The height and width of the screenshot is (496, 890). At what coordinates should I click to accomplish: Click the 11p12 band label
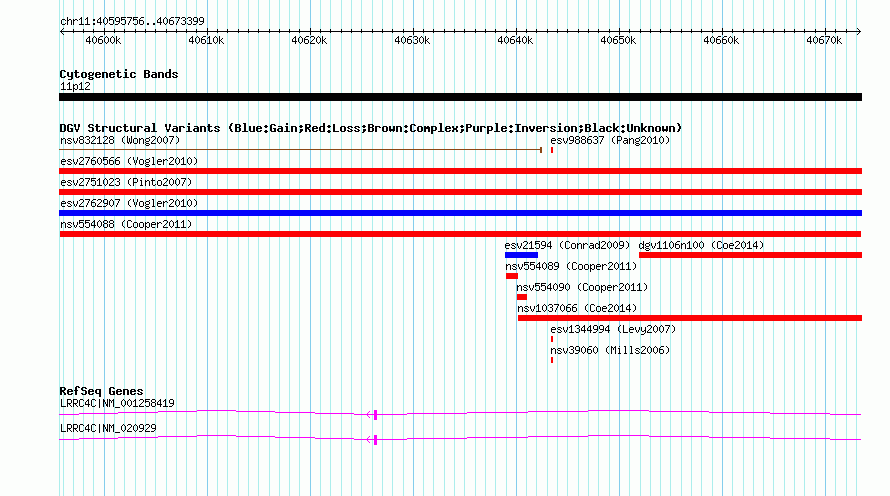click(75, 86)
